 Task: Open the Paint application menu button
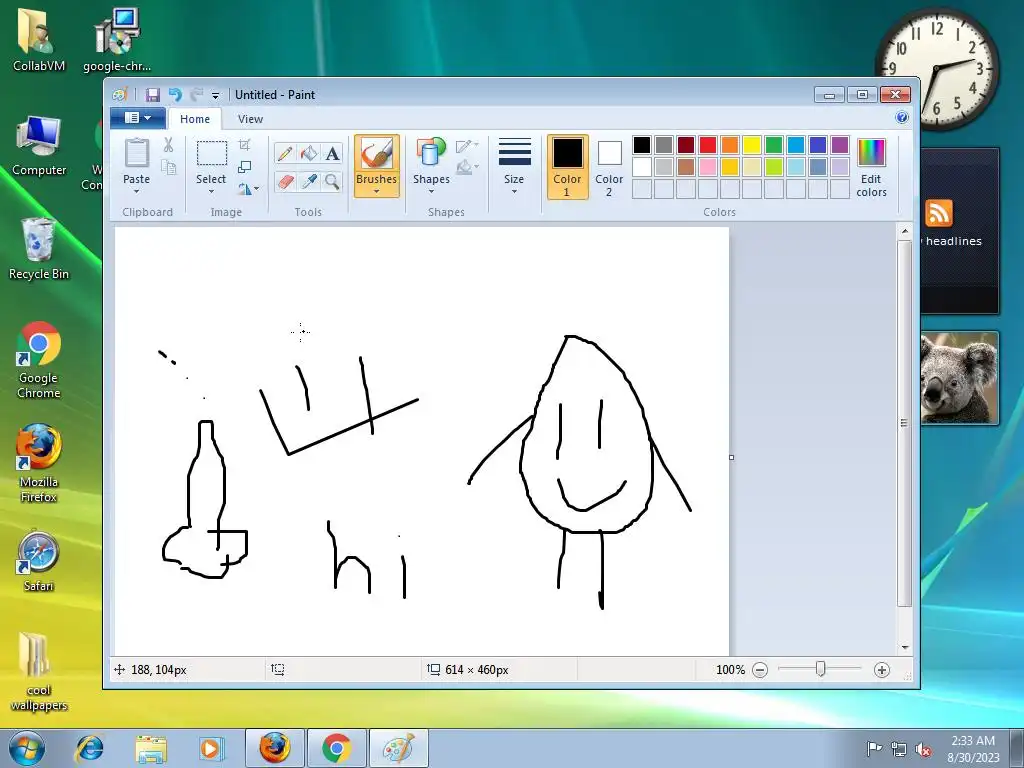(x=137, y=118)
